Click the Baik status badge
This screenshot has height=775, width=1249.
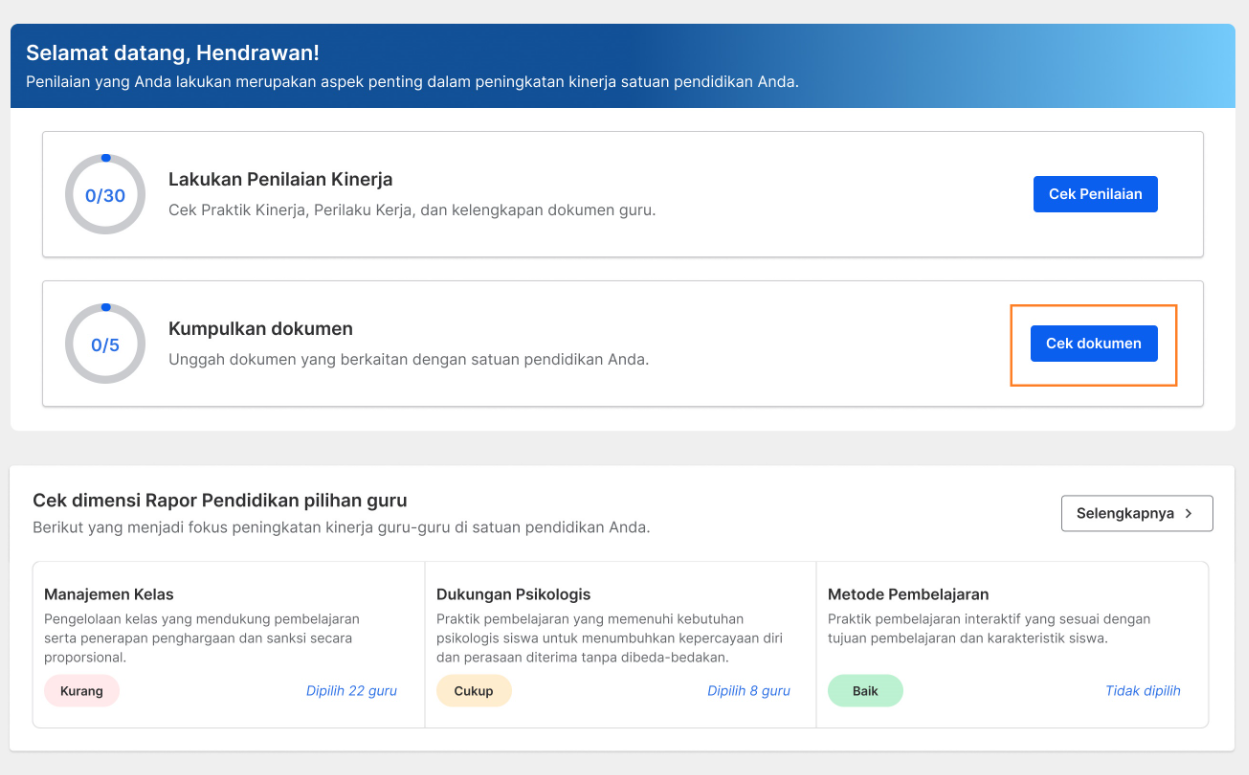pos(865,691)
